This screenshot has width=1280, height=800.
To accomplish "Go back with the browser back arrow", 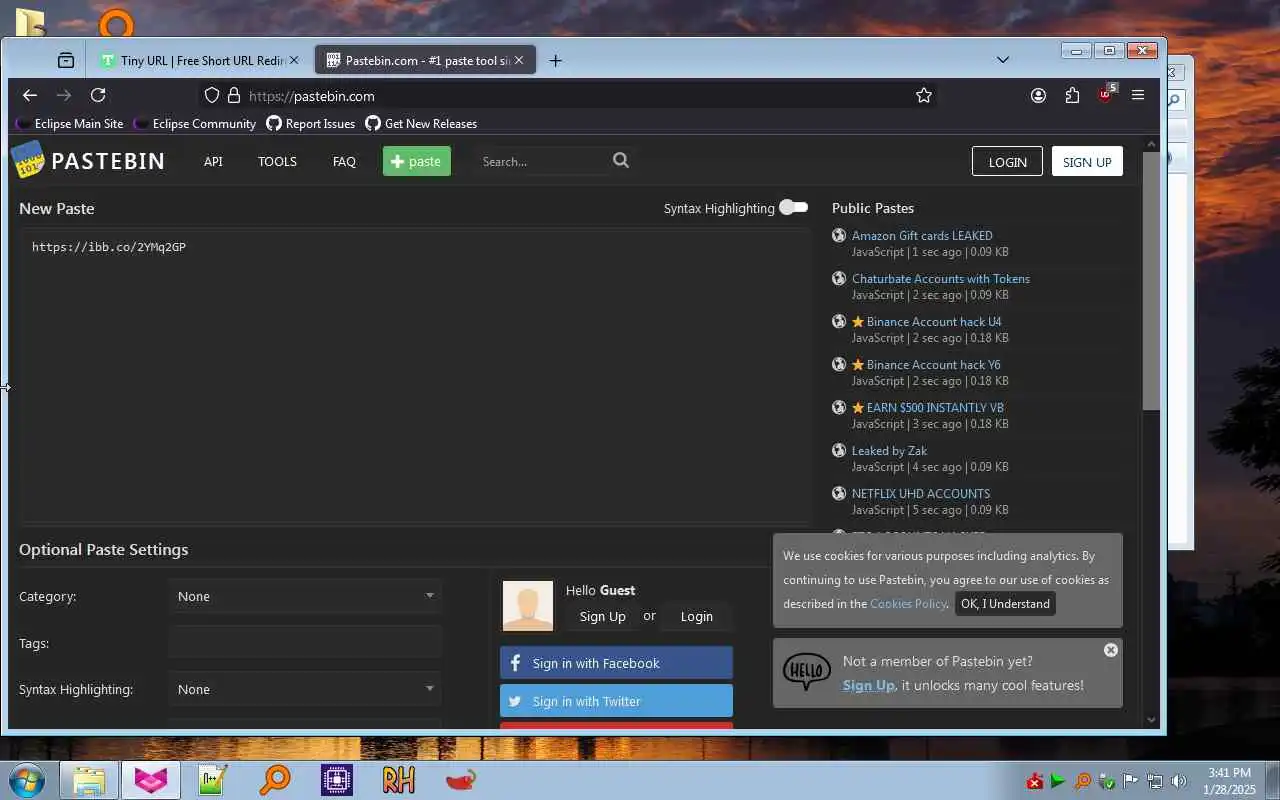I will (30, 95).
